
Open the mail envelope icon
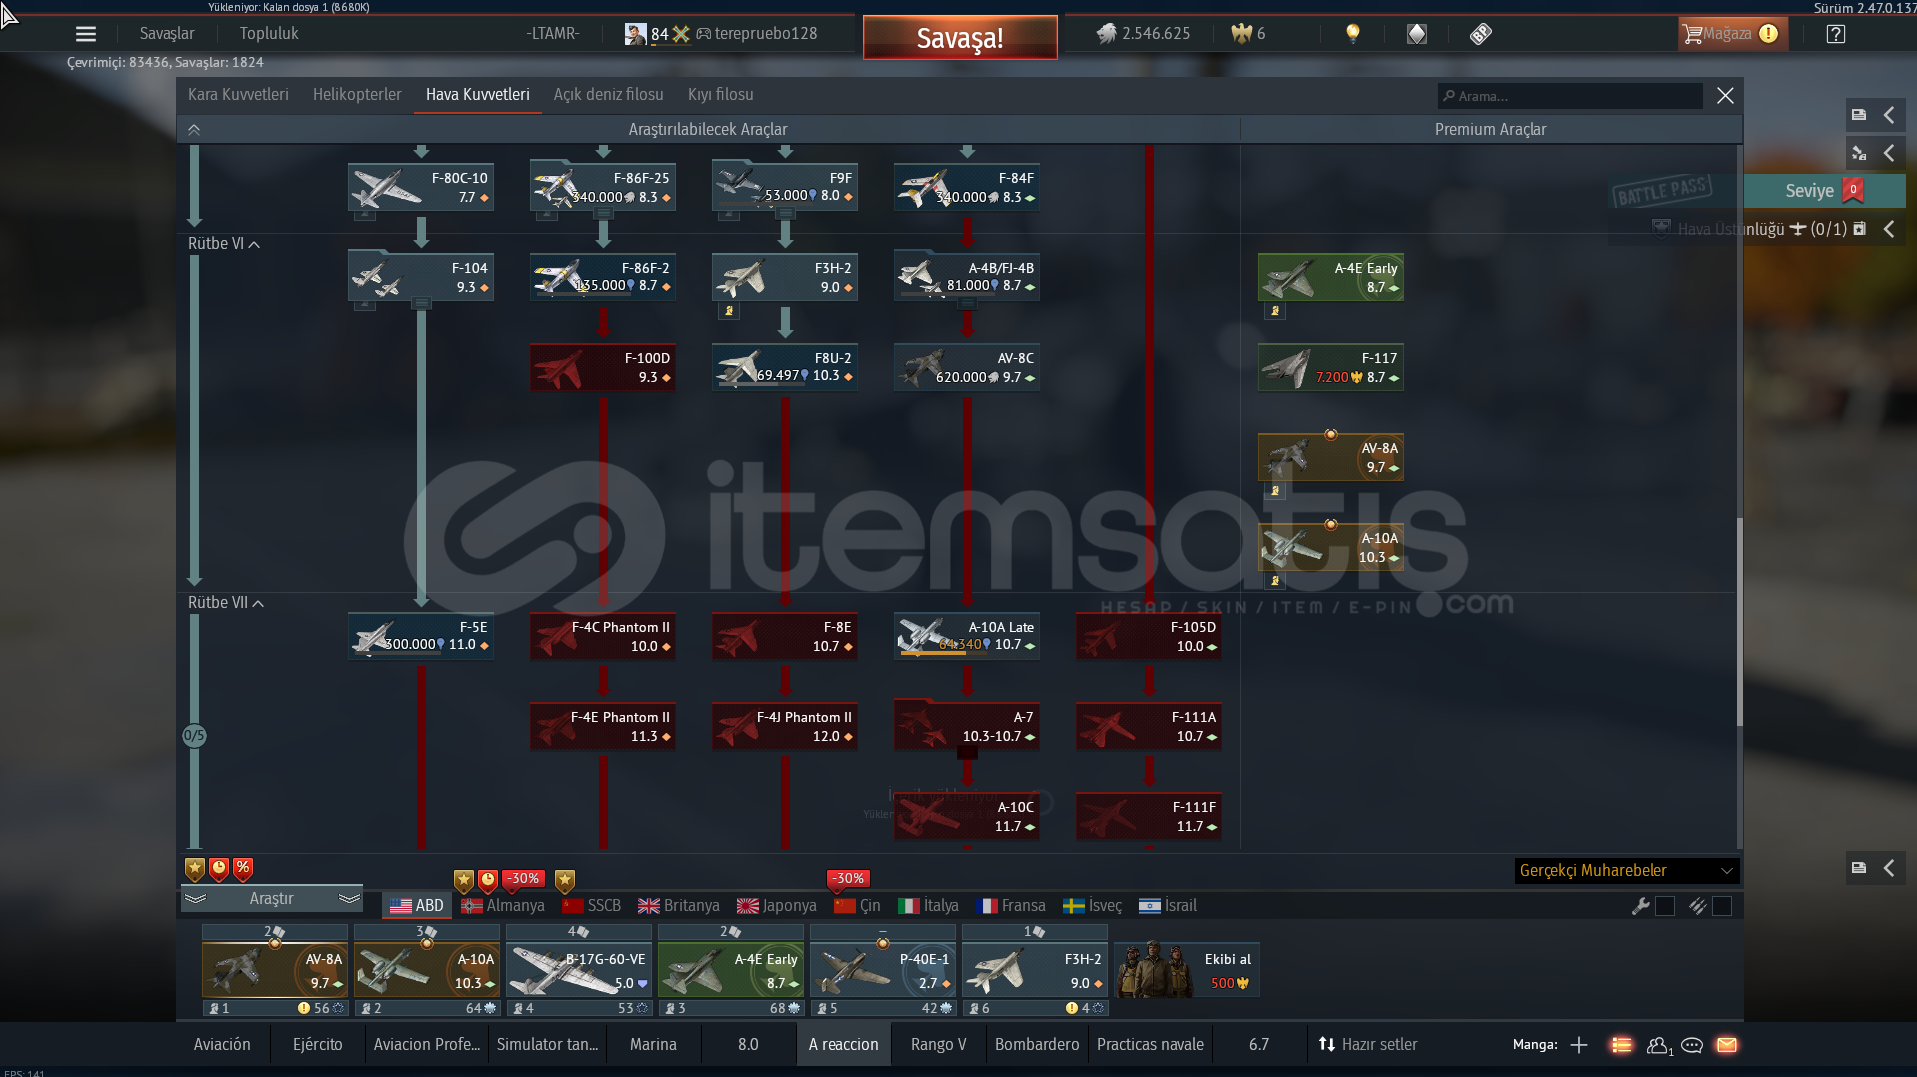(x=1727, y=1045)
